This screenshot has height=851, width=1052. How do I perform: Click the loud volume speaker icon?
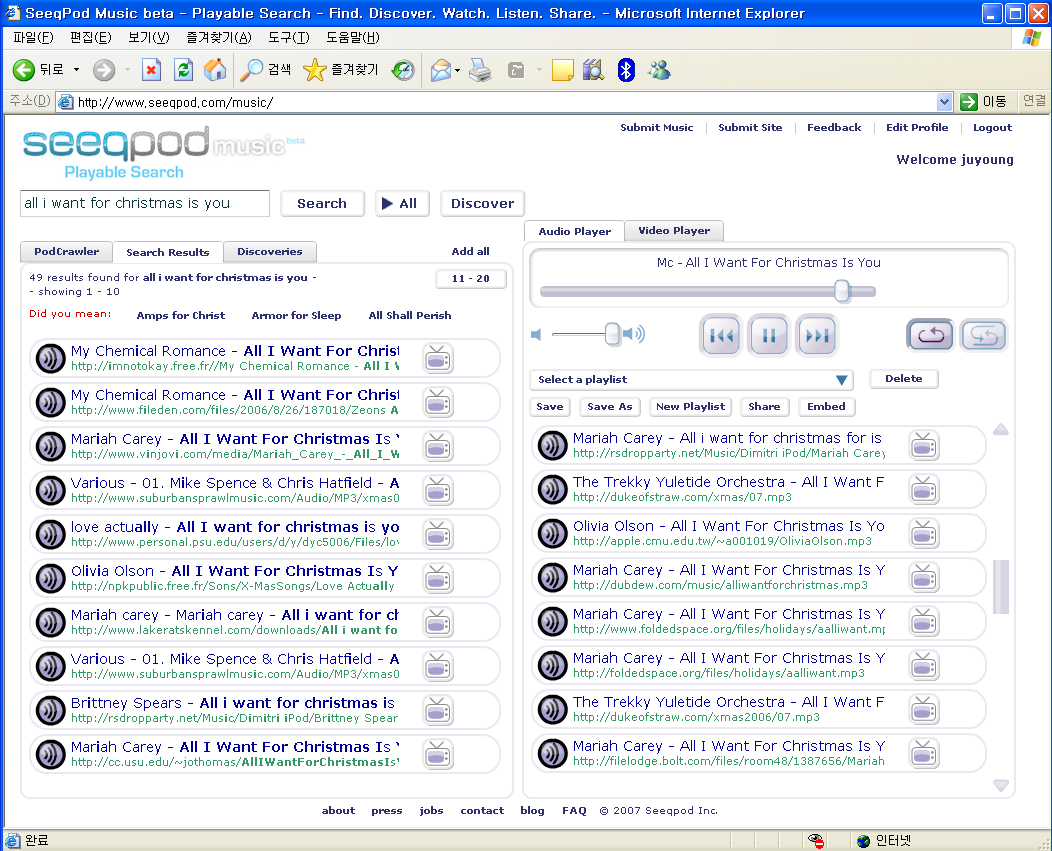pyautogui.click(x=634, y=334)
